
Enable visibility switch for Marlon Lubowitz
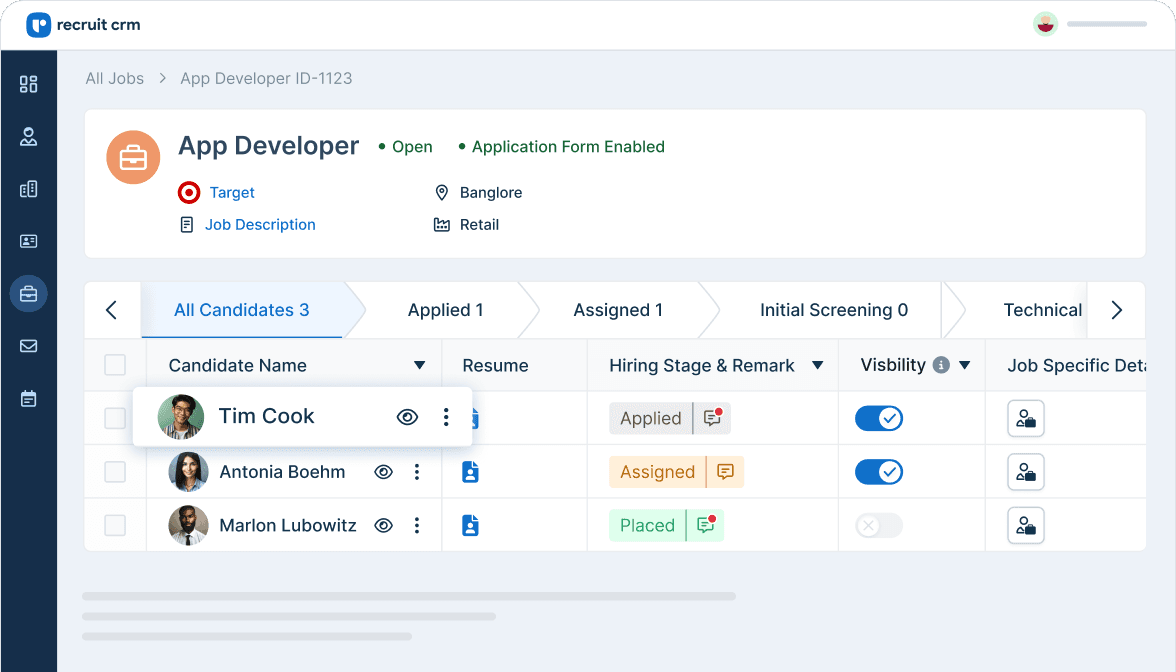click(x=879, y=525)
